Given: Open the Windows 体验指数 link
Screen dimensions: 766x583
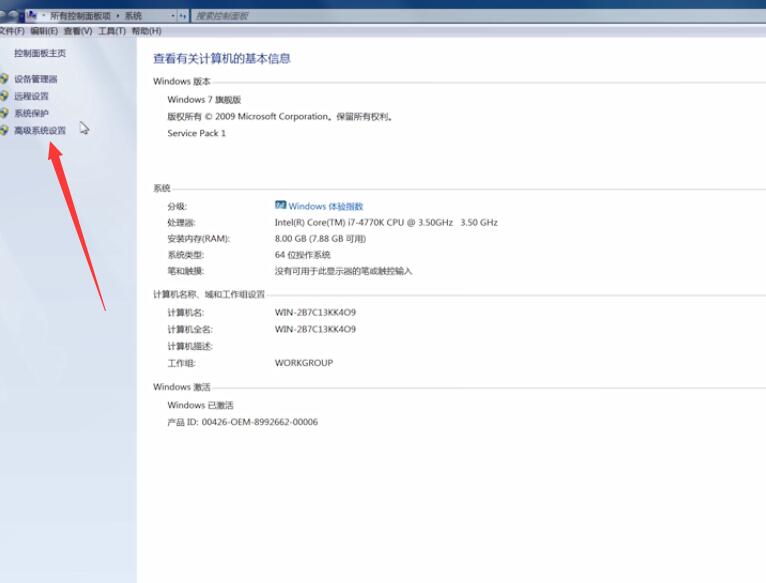Looking at the screenshot, I should click(x=326, y=206).
